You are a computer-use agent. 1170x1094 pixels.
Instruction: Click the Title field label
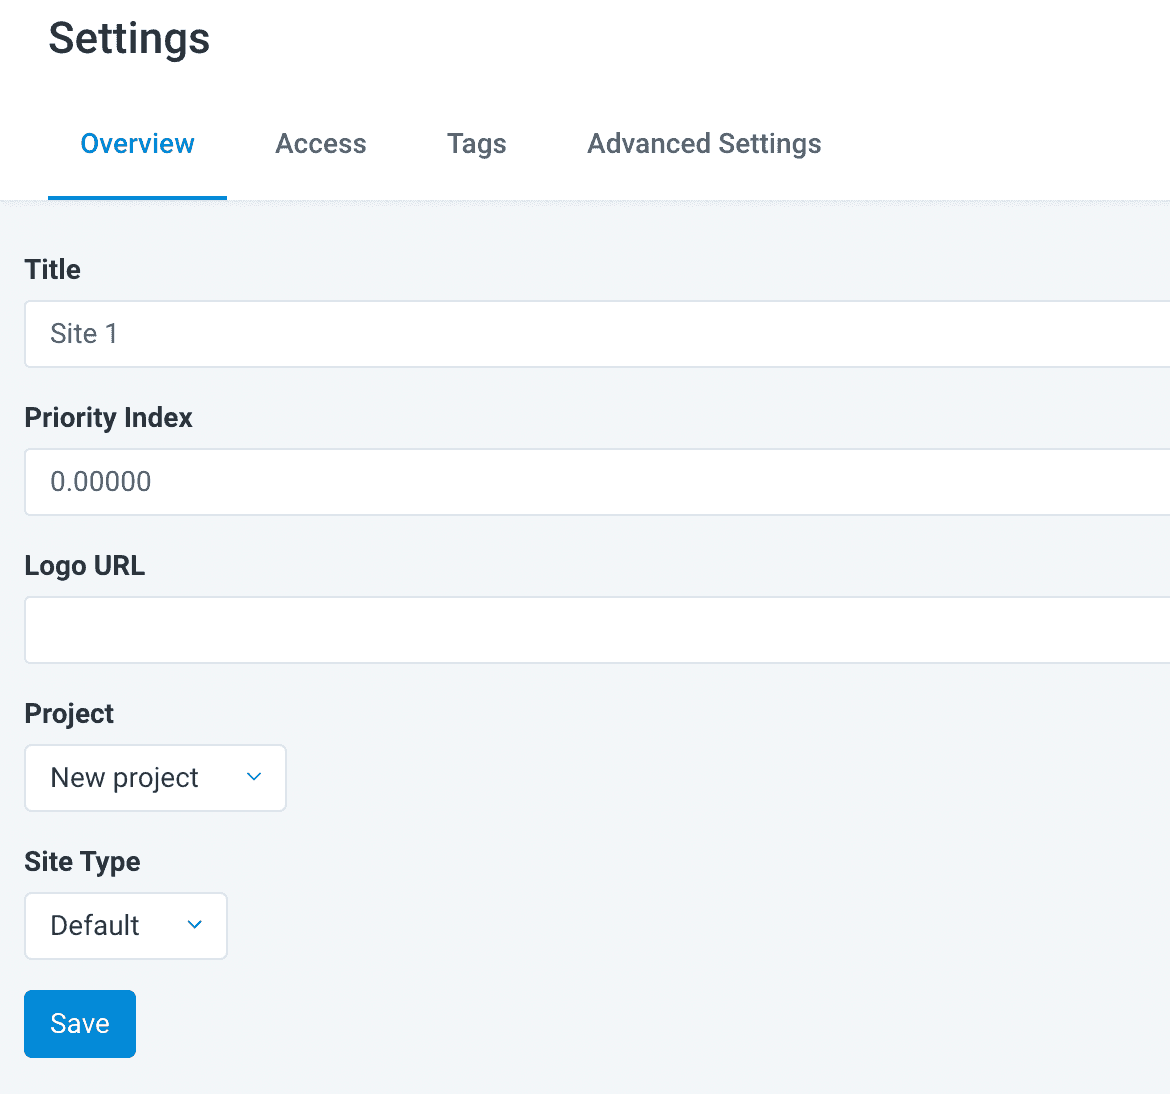[x=53, y=270]
